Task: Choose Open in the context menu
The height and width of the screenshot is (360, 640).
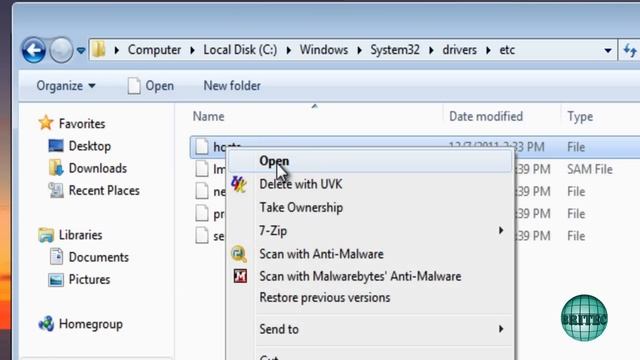Action: 369,161
